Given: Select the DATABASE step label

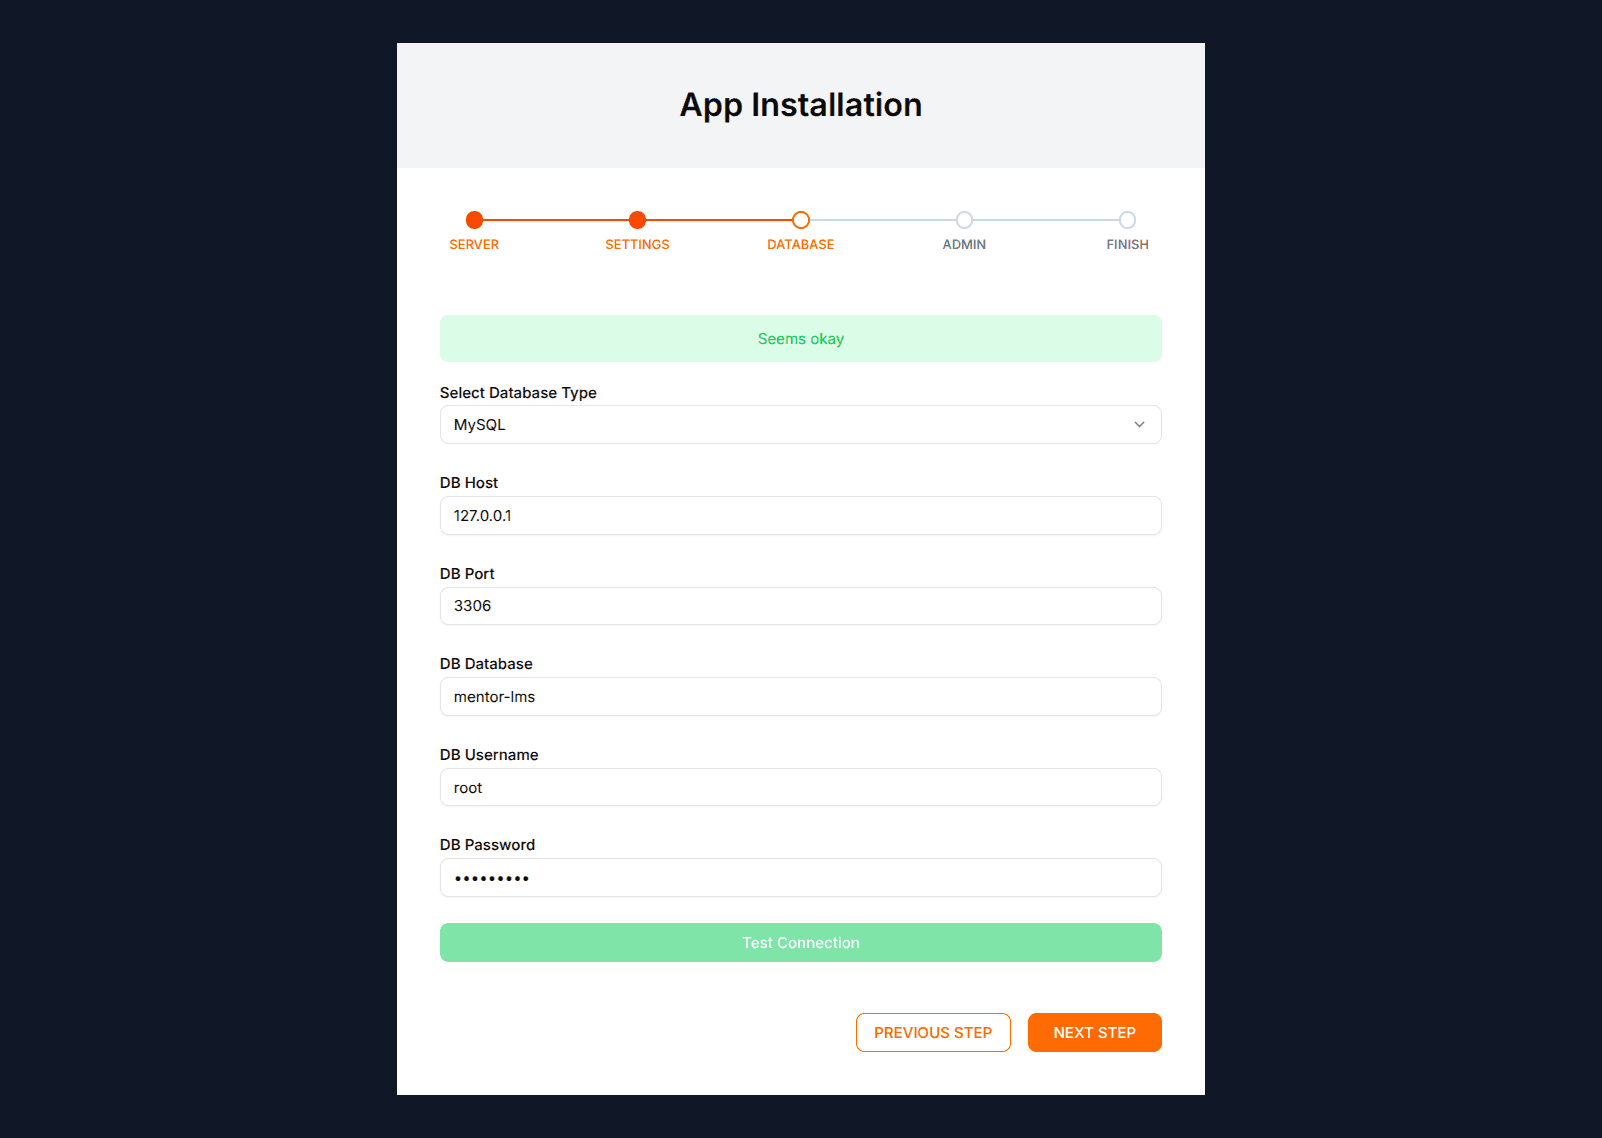Looking at the screenshot, I should 801,245.
